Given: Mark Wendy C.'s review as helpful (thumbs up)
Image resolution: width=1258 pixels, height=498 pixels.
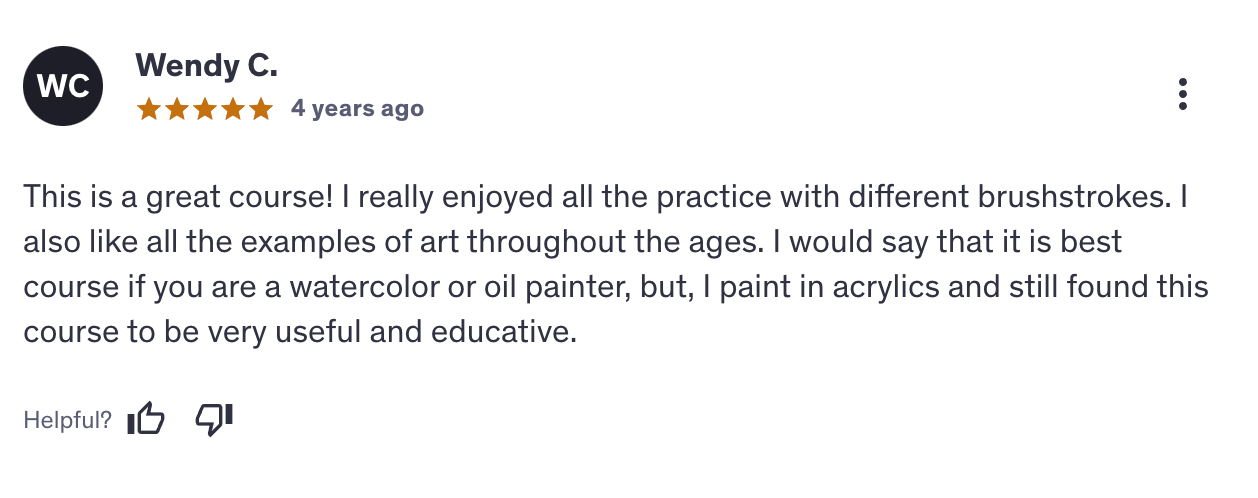Looking at the screenshot, I should pos(146,420).
